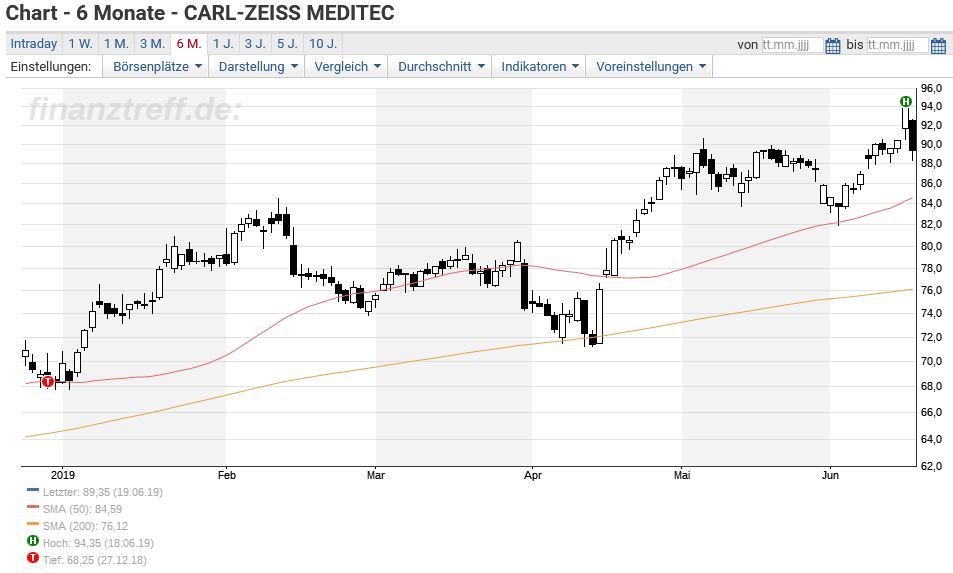Click the 80,0 y-axis price label
This screenshot has height=573, width=953.
click(x=931, y=246)
